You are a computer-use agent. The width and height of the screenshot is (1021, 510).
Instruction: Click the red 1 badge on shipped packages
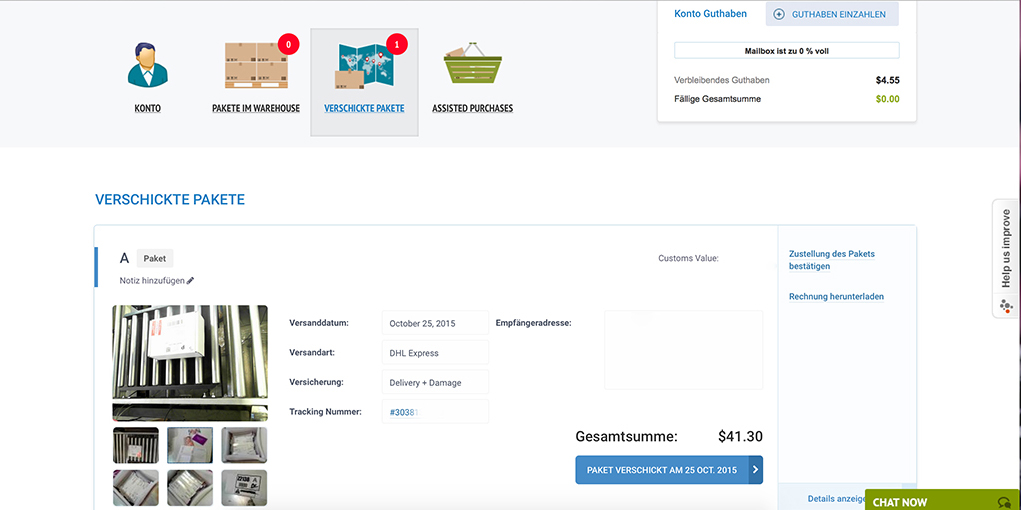point(397,44)
